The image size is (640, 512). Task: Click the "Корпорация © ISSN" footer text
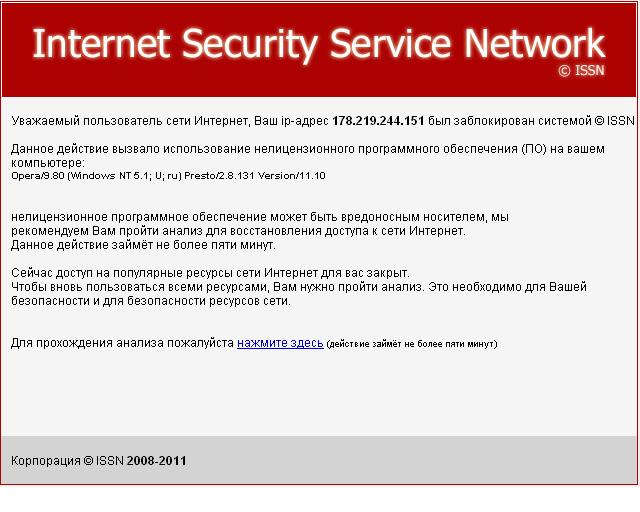click(67, 461)
